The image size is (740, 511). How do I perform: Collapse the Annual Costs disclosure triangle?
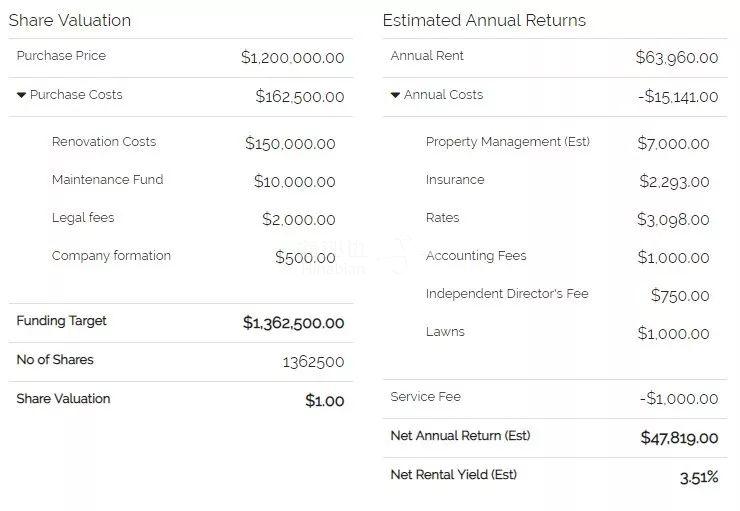click(395, 95)
